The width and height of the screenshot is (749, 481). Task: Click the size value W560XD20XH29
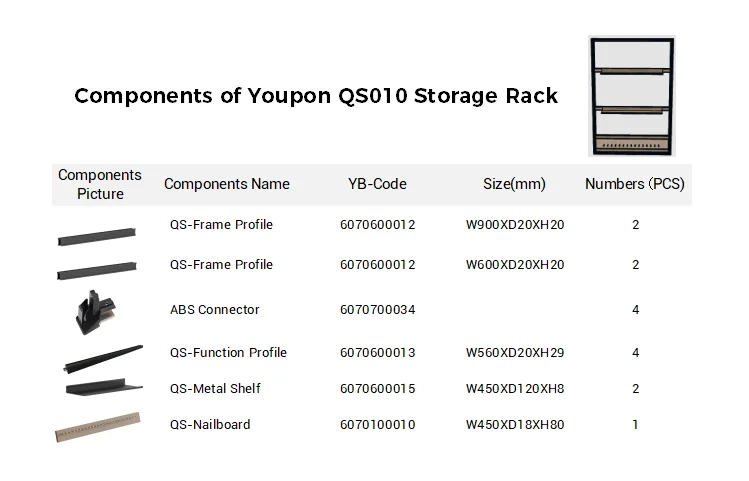coord(515,353)
